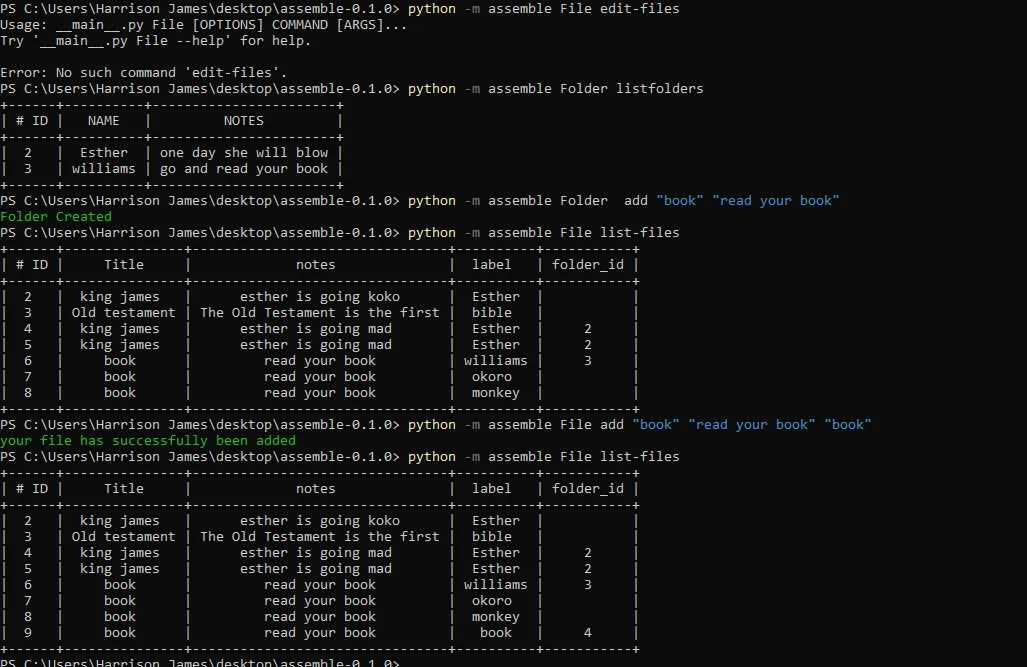Select "folder_id" header in upper list-files table
Image resolution: width=1027 pixels, height=667 pixels.
click(588, 265)
